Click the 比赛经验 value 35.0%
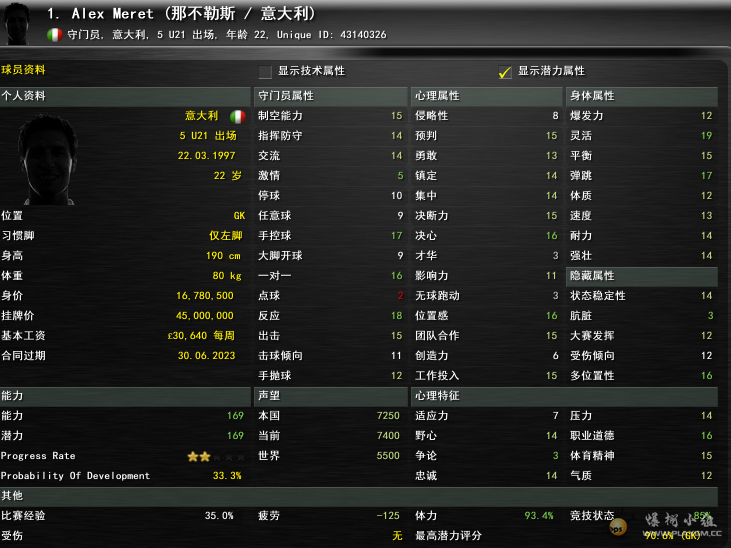The image size is (731, 548). 219,516
